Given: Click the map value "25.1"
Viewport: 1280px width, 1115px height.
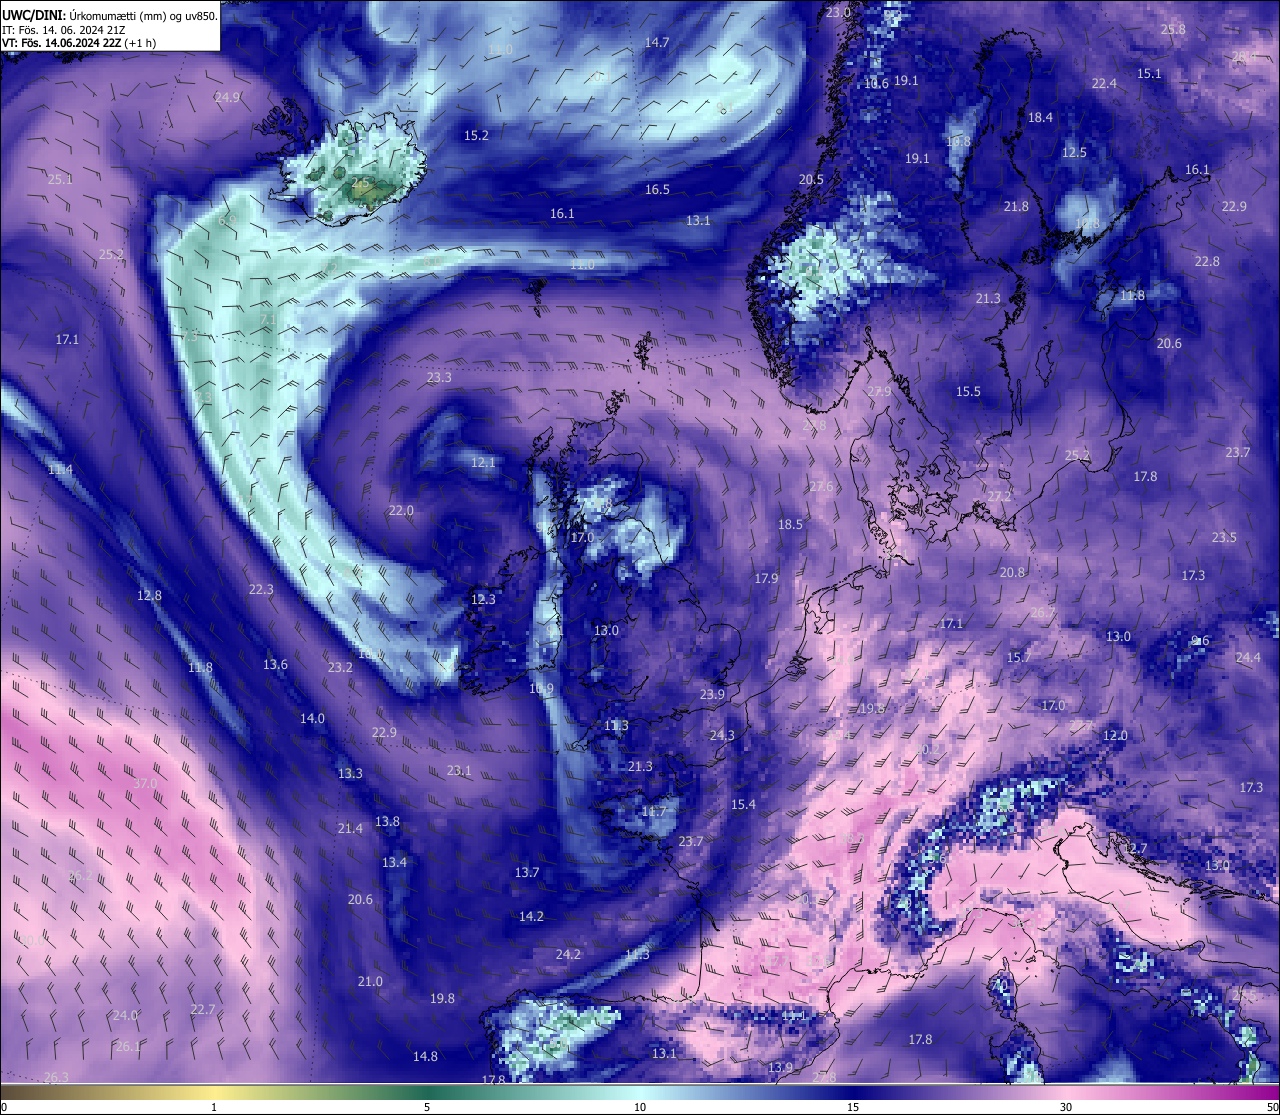Looking at the screenshot, I should pos(60,179).
